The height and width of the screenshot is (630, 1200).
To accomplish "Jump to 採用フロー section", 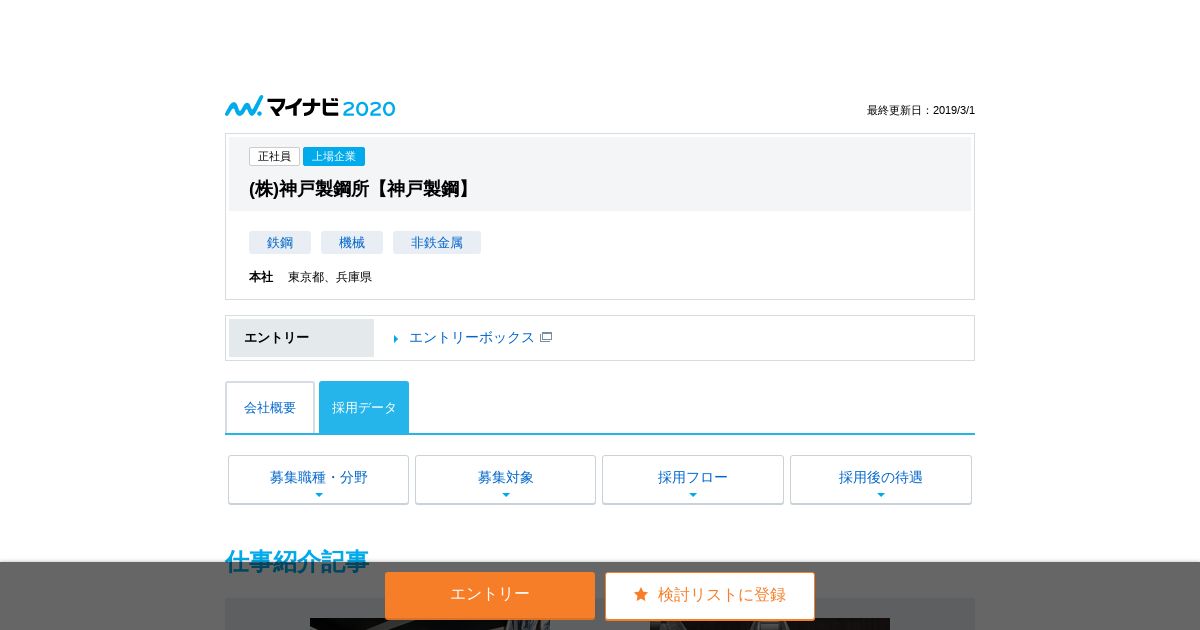I will coord(693,480).
